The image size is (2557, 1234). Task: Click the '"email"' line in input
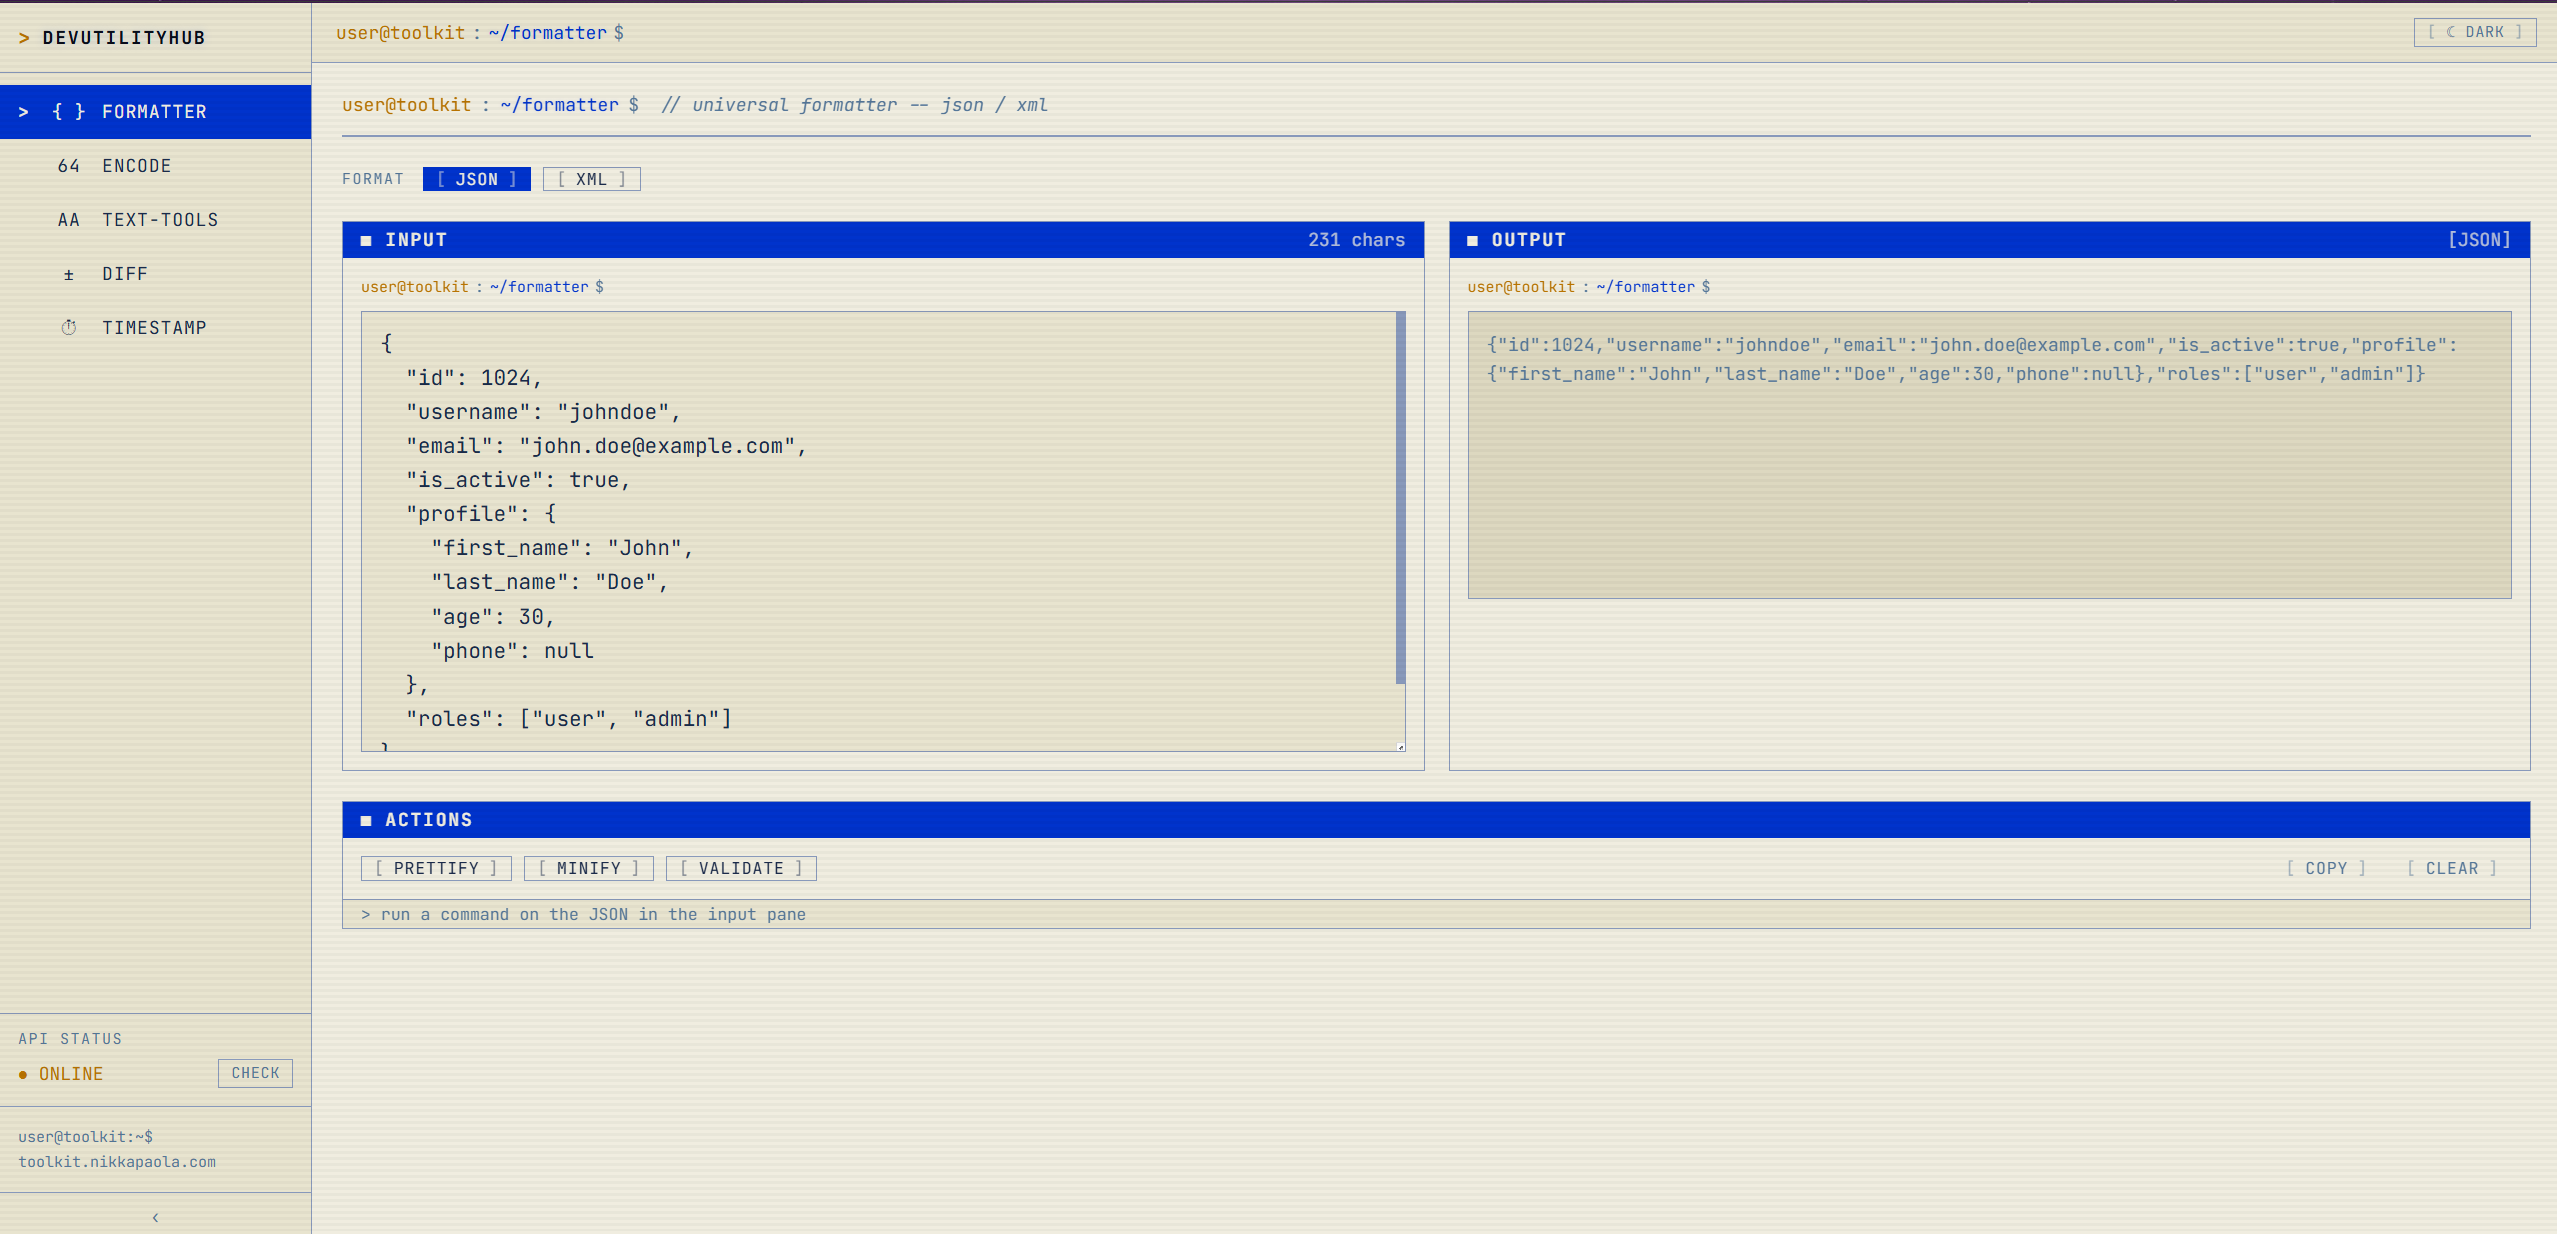click(606, 446)
